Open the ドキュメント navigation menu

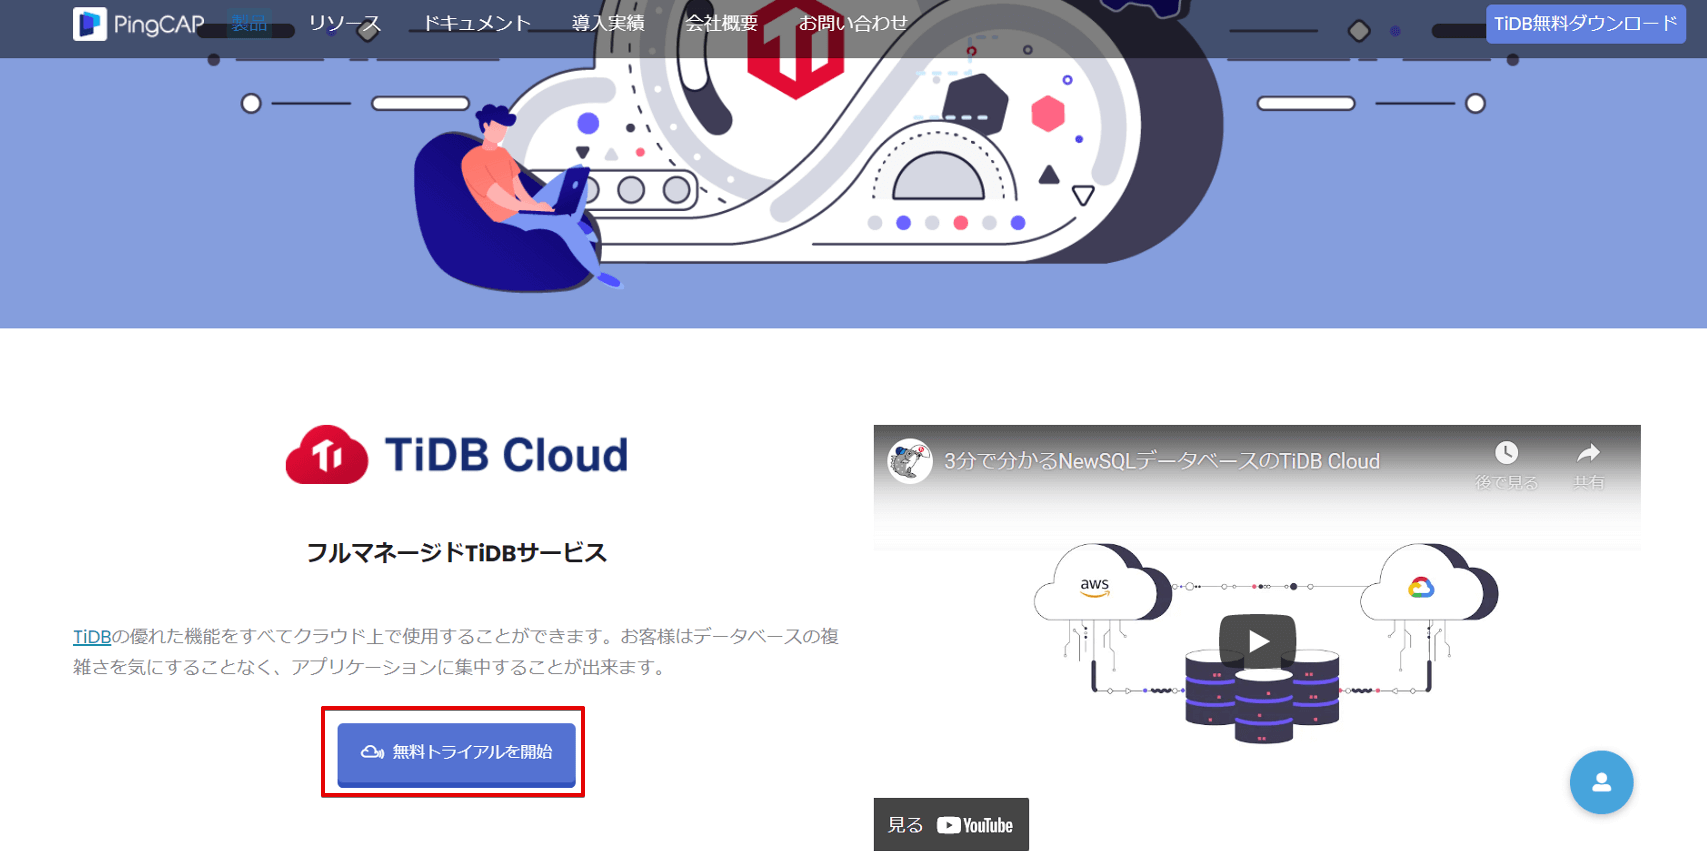tap(477, 23)
